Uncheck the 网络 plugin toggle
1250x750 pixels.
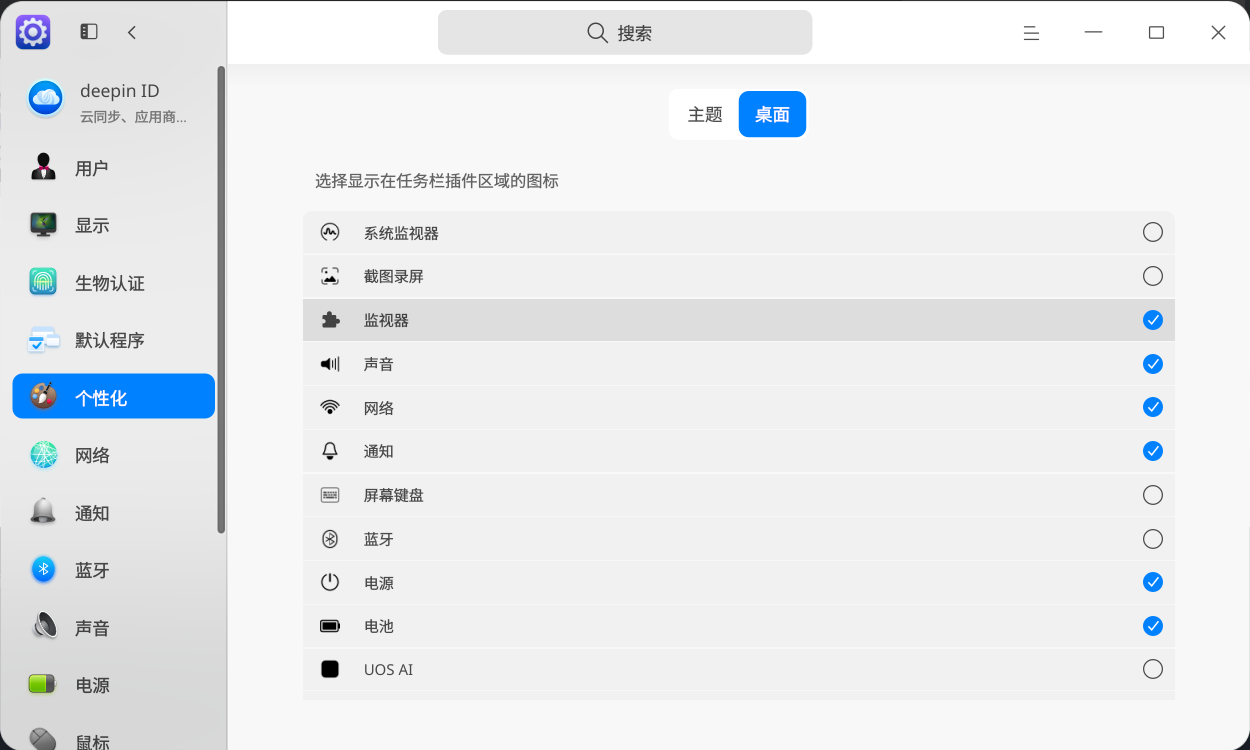1153,407
